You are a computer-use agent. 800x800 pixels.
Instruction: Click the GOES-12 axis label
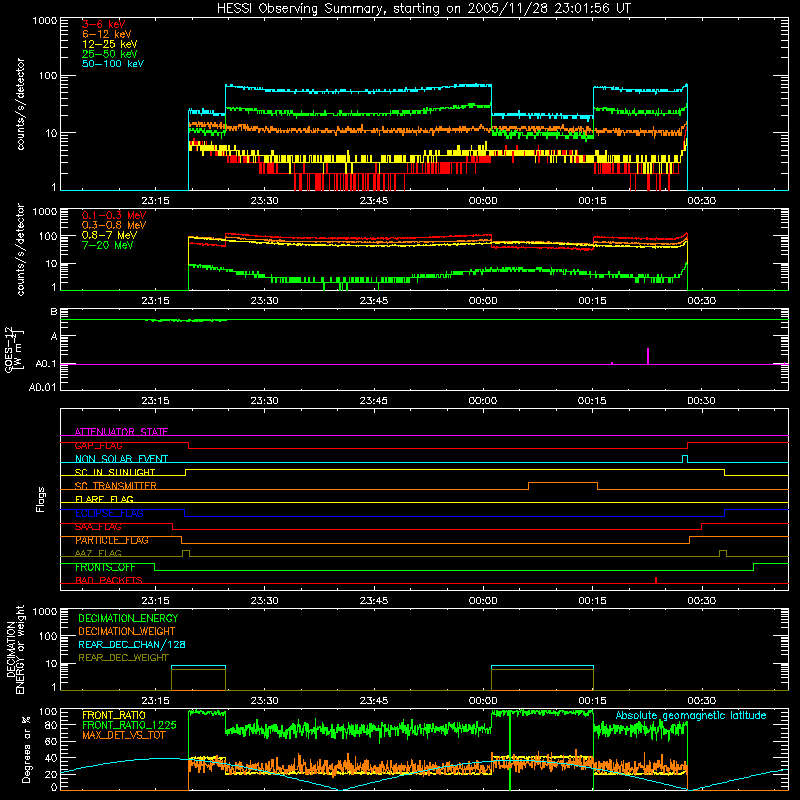coord(14,349)
